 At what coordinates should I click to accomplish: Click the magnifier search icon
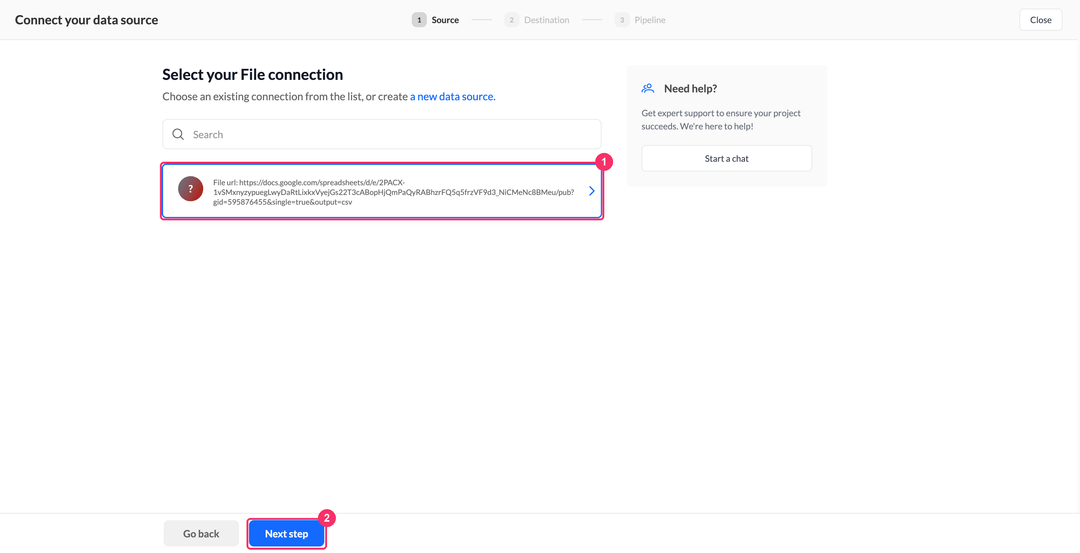point(178,134)
